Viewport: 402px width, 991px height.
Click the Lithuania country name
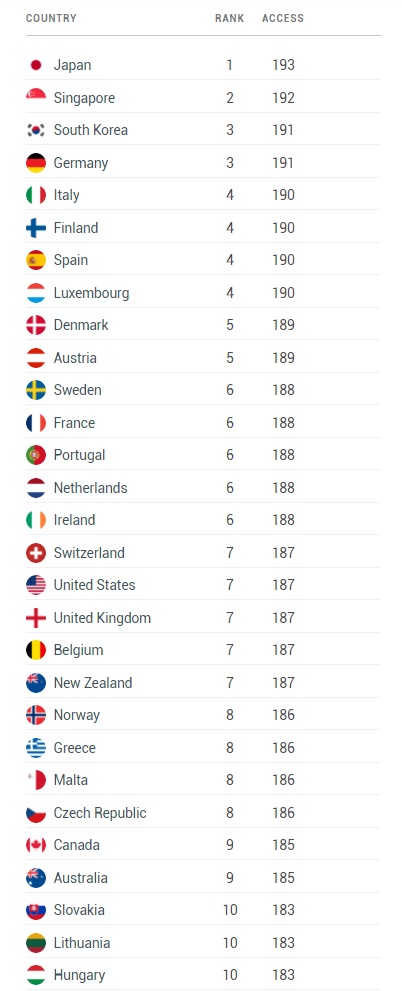click(x=82, y=943)
